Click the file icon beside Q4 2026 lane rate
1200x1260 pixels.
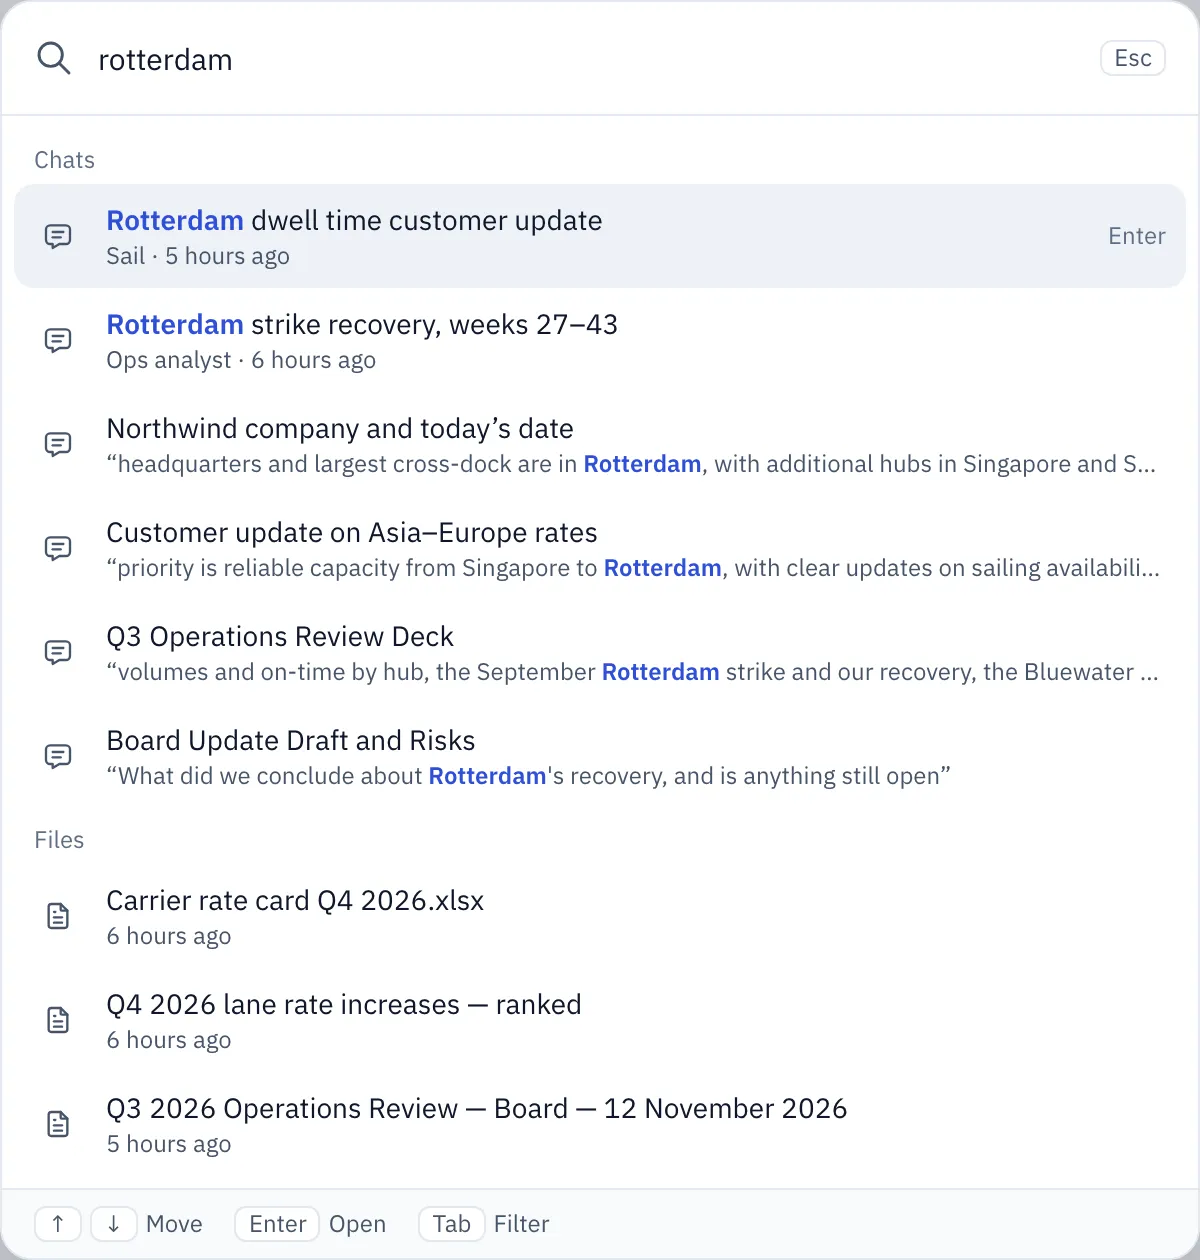point(58,1020)
